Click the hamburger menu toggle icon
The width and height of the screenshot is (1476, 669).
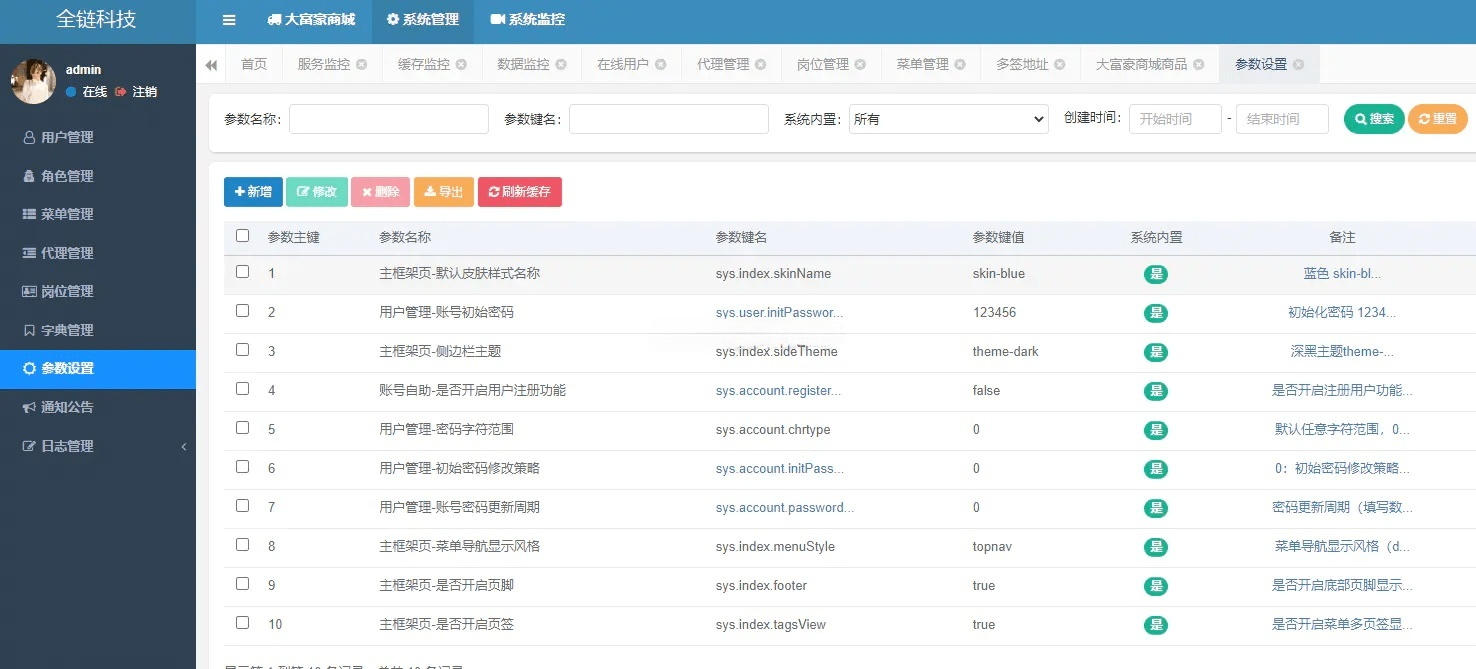[x=228, y=20]
